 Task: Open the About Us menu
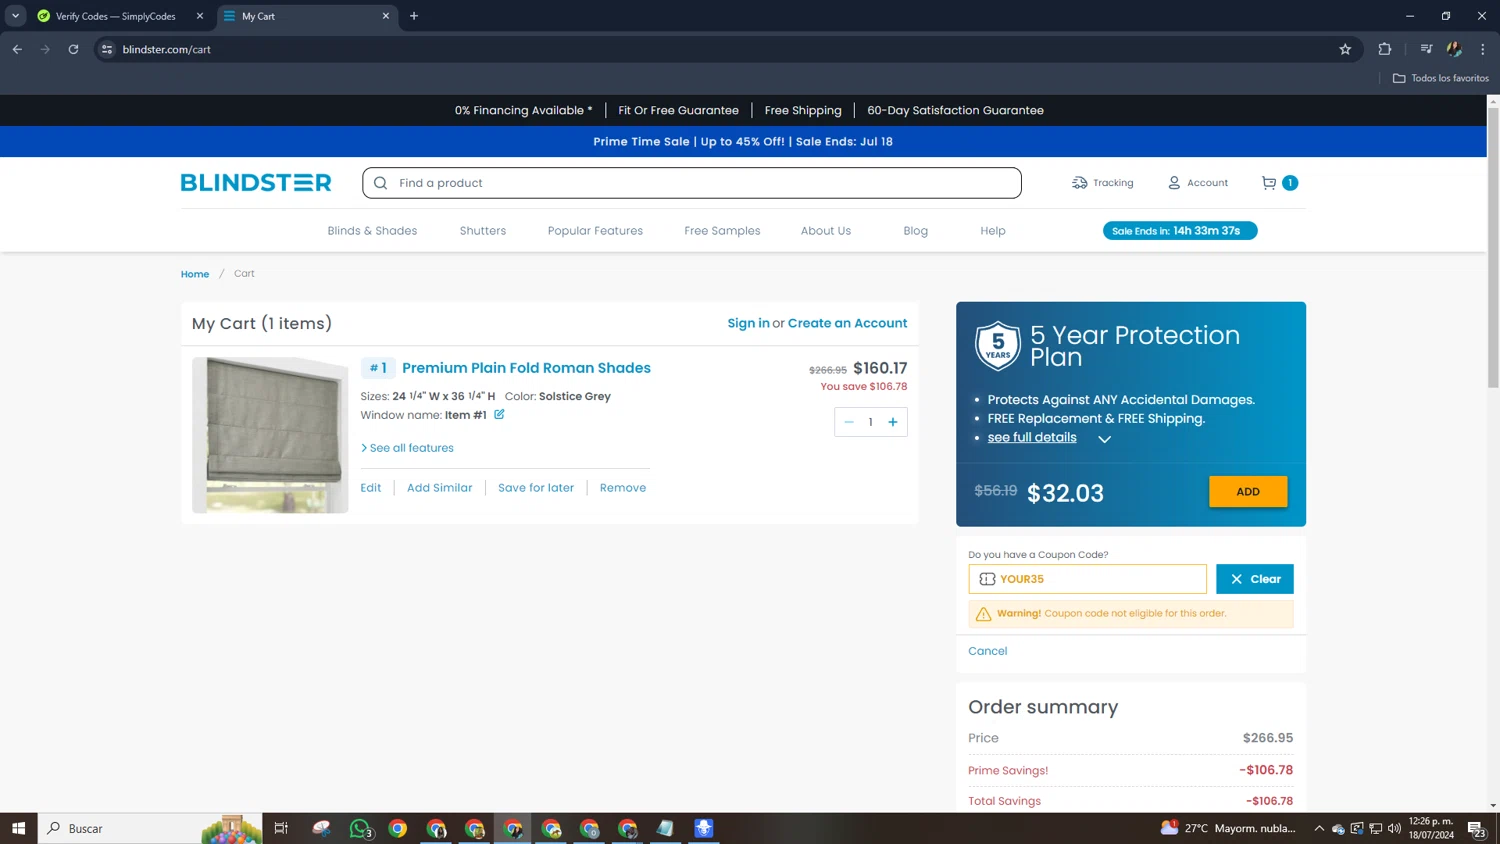[x=826, y=231]
